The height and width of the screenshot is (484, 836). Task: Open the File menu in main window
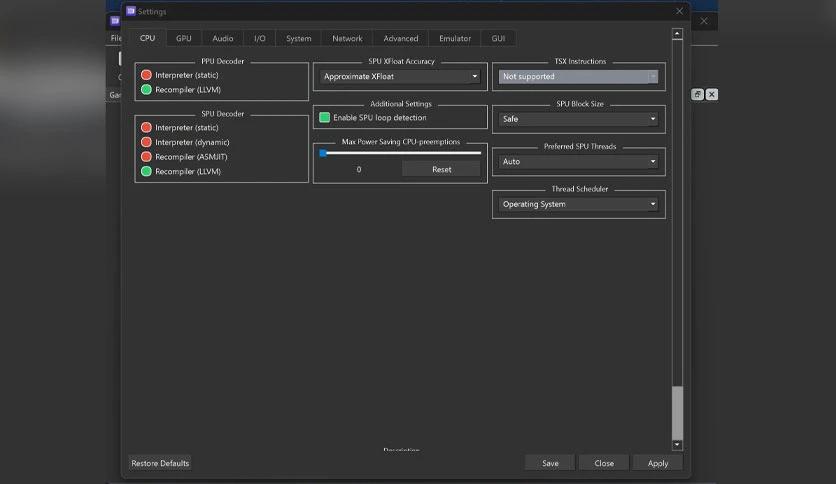(115, 38)
